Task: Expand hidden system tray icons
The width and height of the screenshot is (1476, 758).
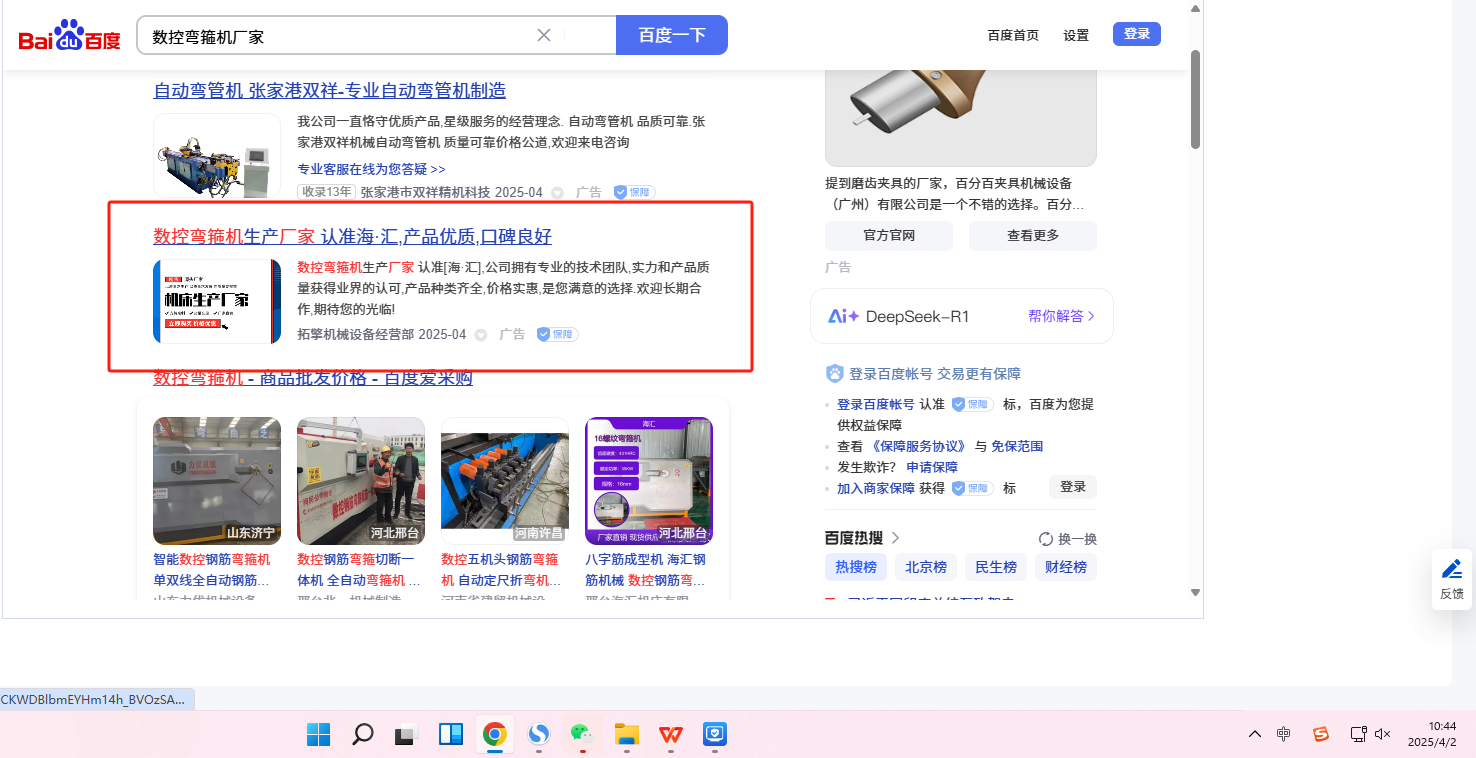Action: pyautogui.click(x=1254, y=735)
